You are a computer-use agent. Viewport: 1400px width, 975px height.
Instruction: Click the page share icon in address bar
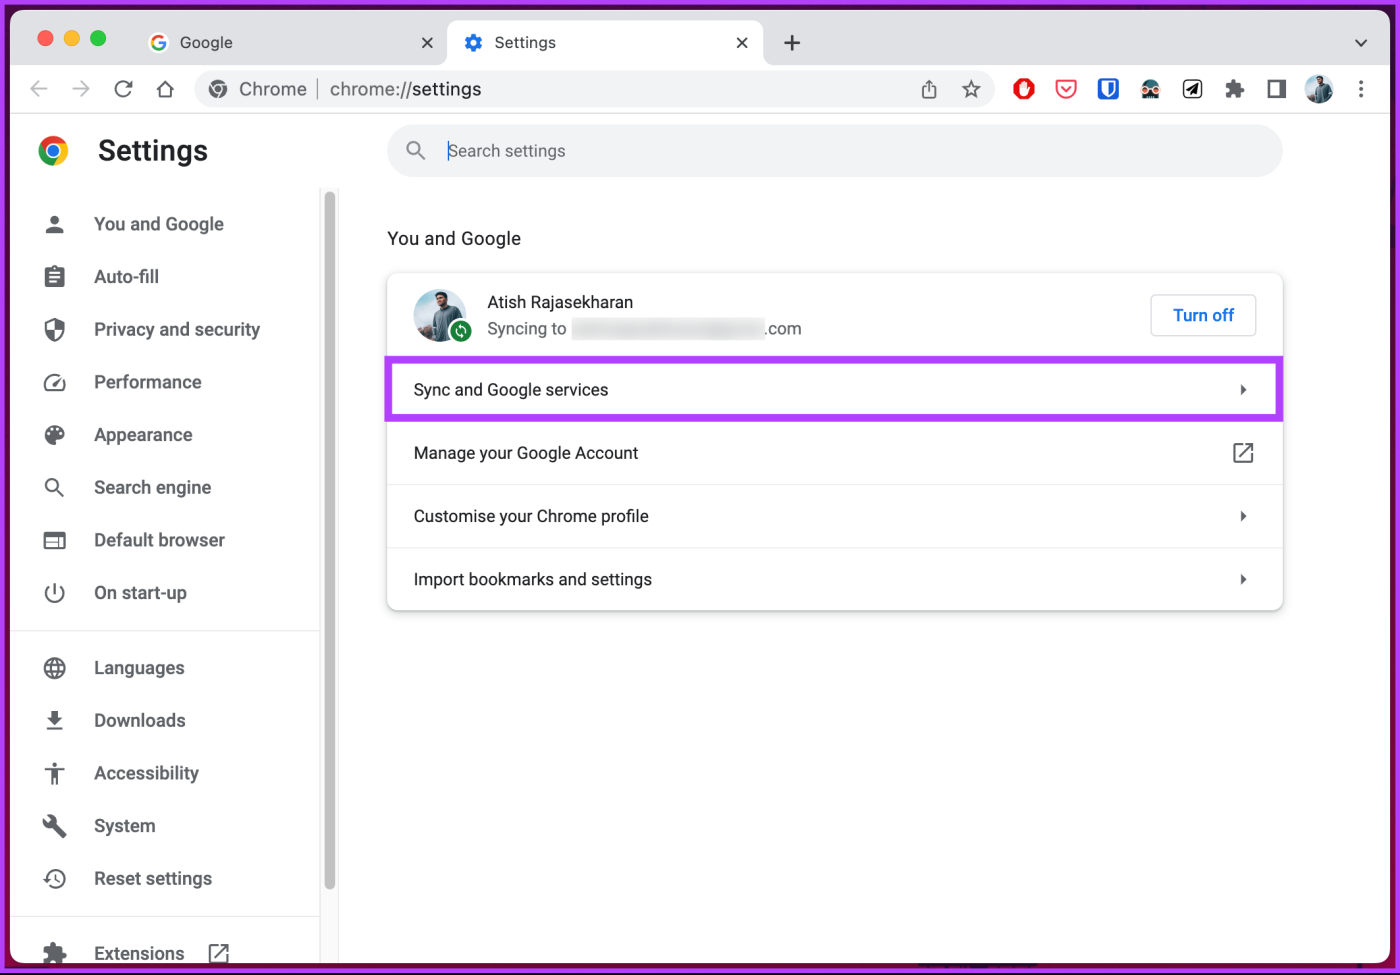[x=928, y=89]
